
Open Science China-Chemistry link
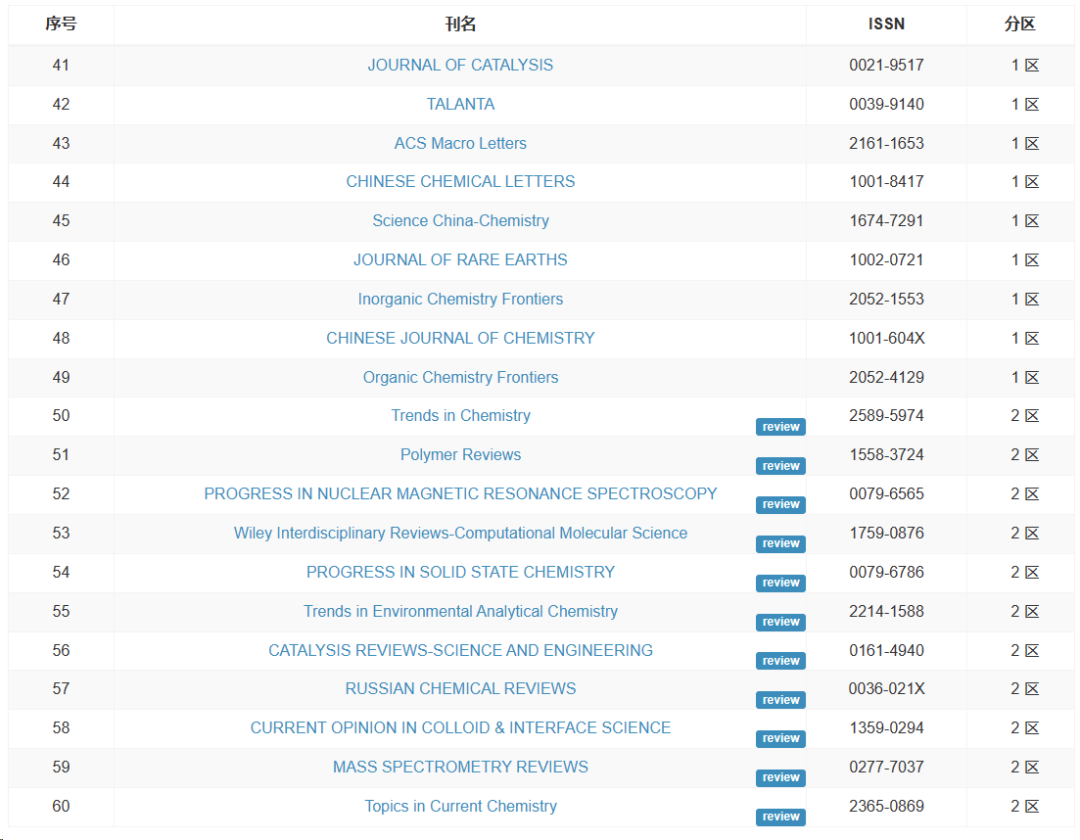click(x=460, y=221)
